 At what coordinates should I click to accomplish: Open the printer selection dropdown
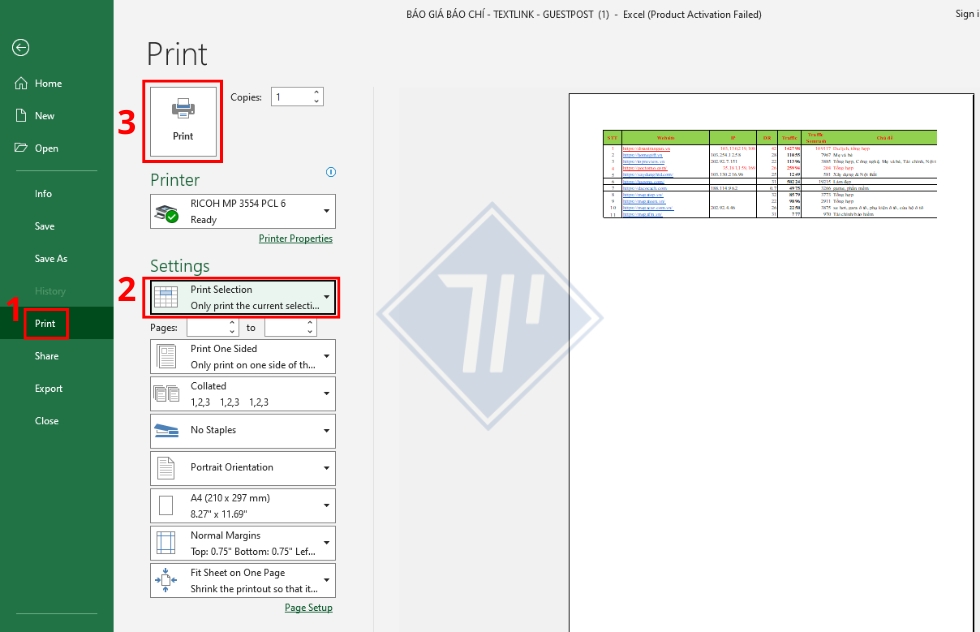(x=326, y=211)
